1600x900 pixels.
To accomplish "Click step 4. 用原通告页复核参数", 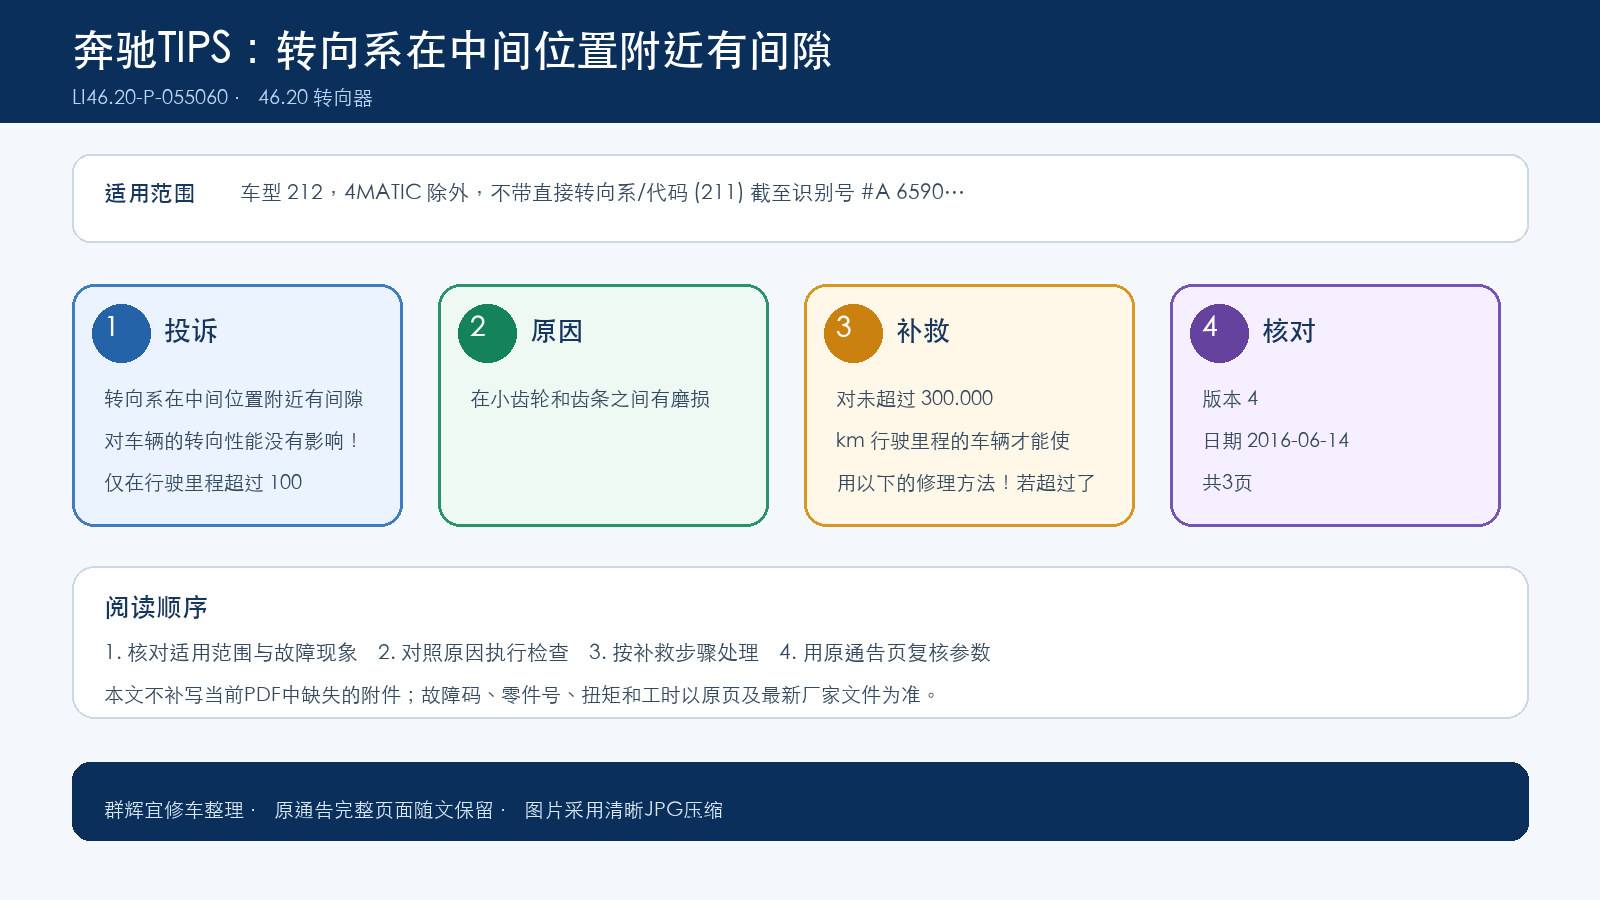I will 885,653.
